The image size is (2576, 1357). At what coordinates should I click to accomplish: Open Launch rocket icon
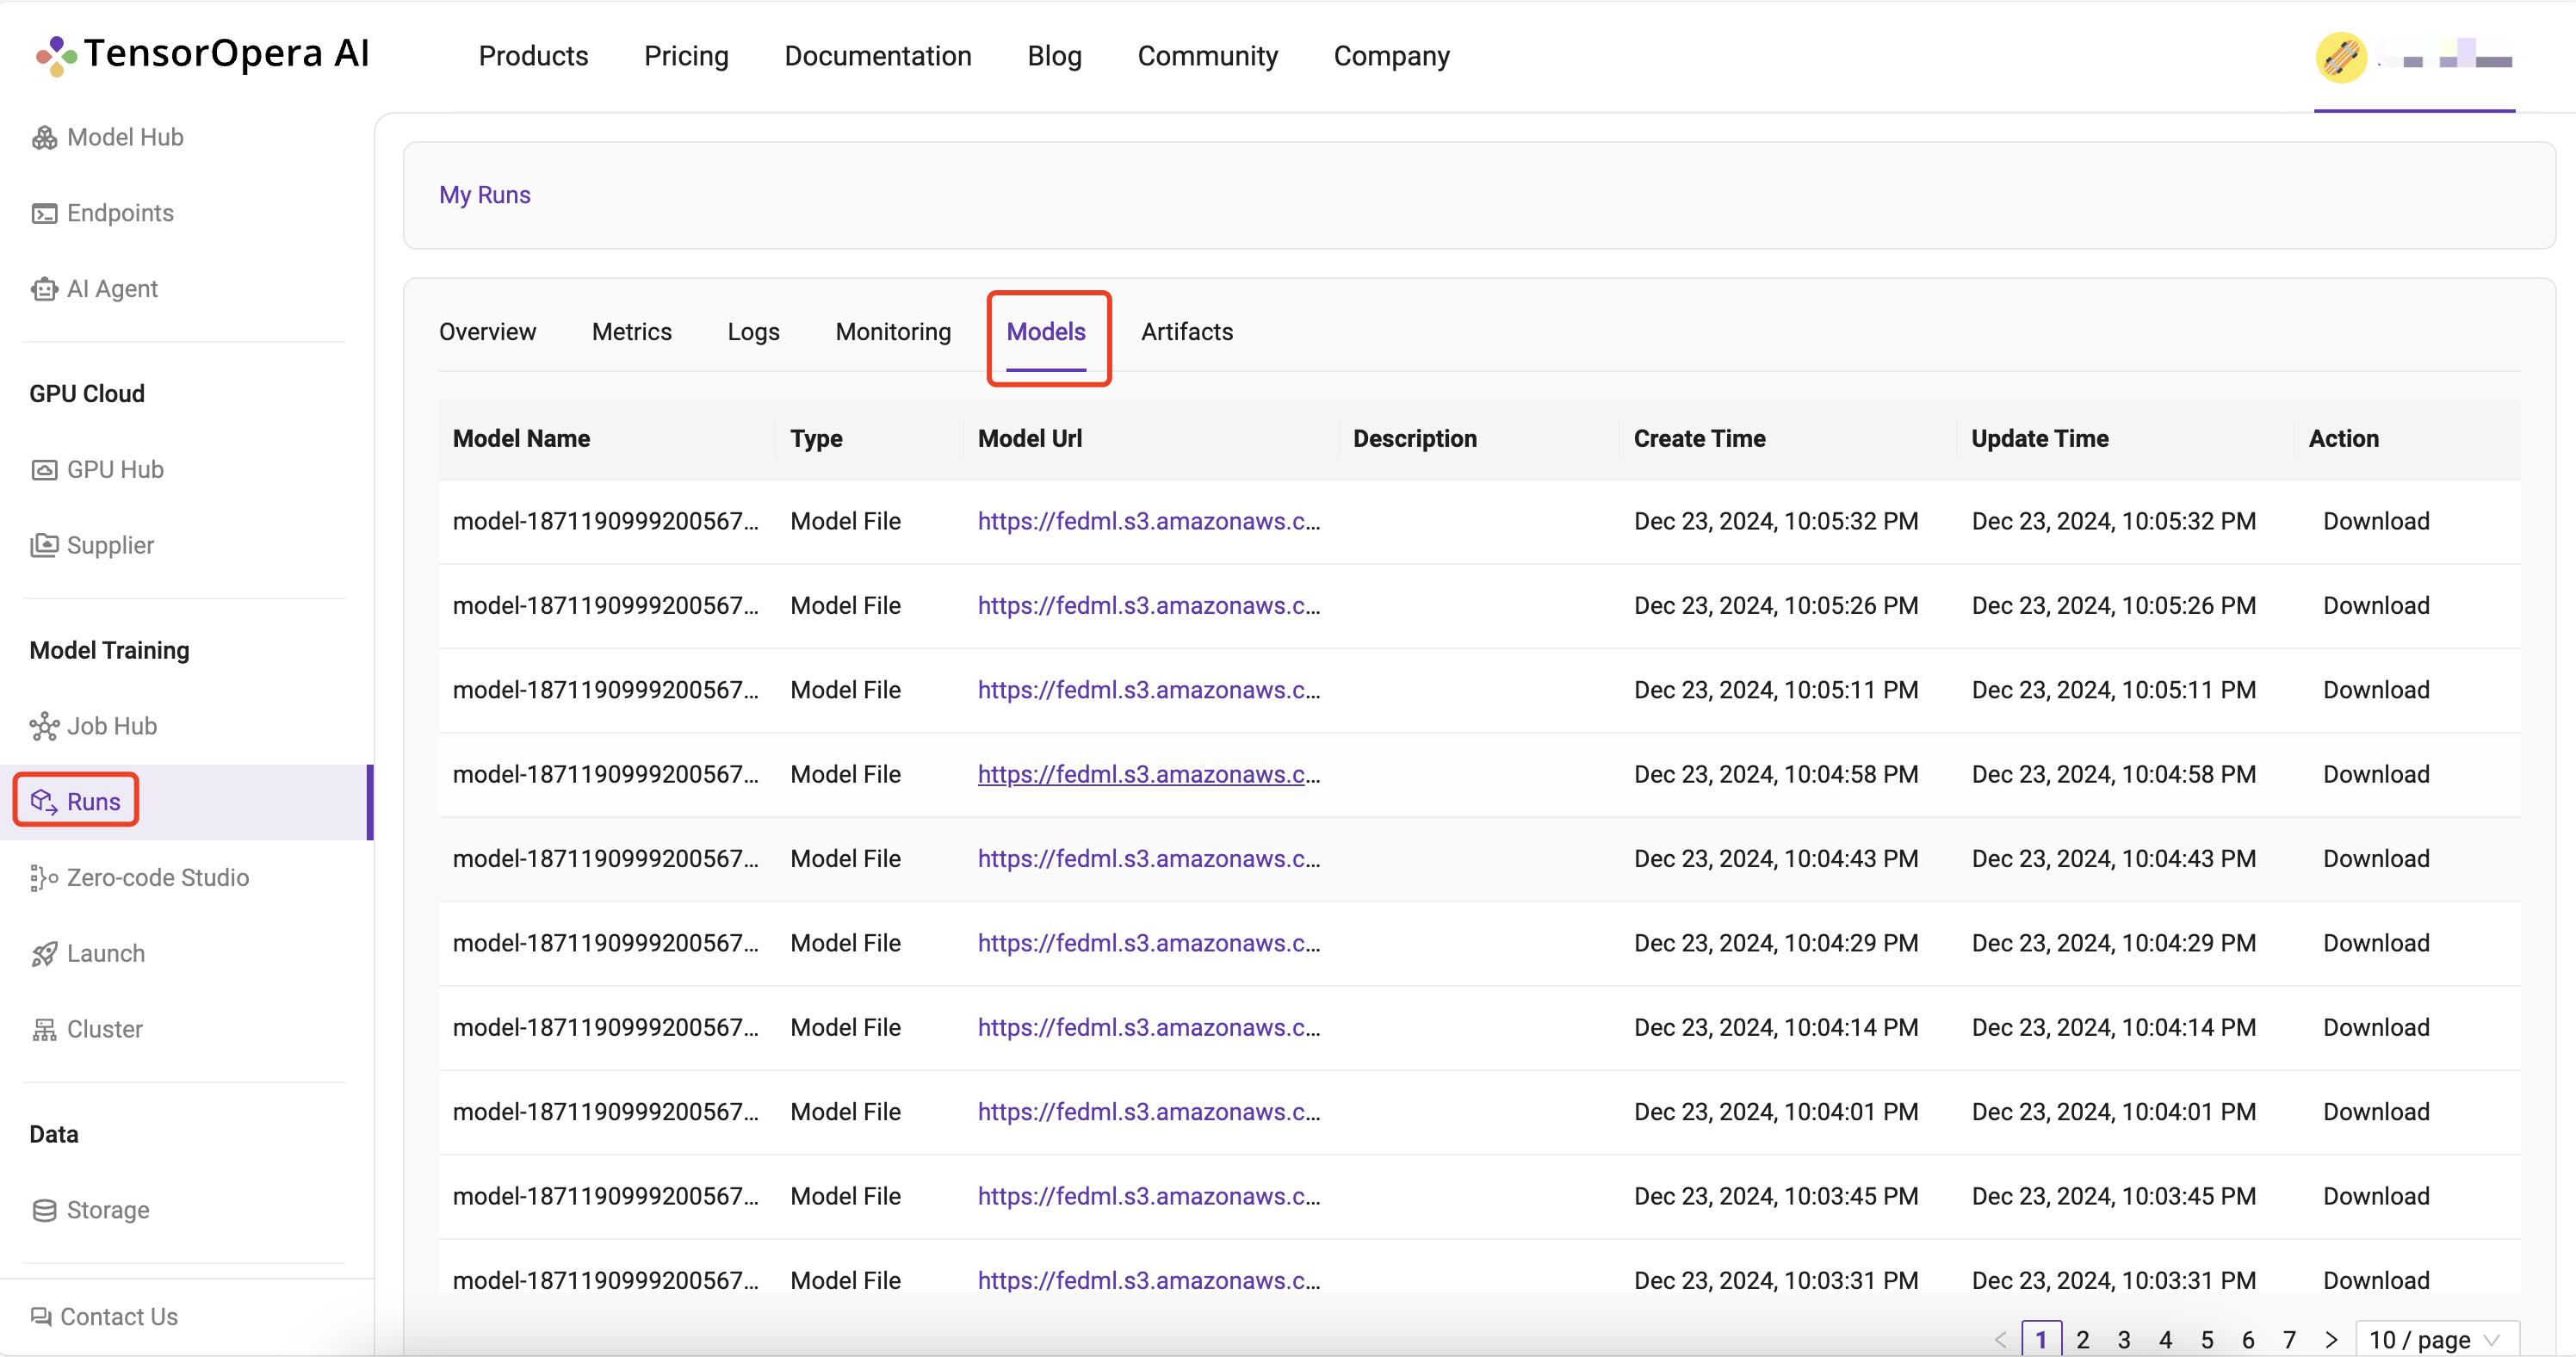point(44,954)
